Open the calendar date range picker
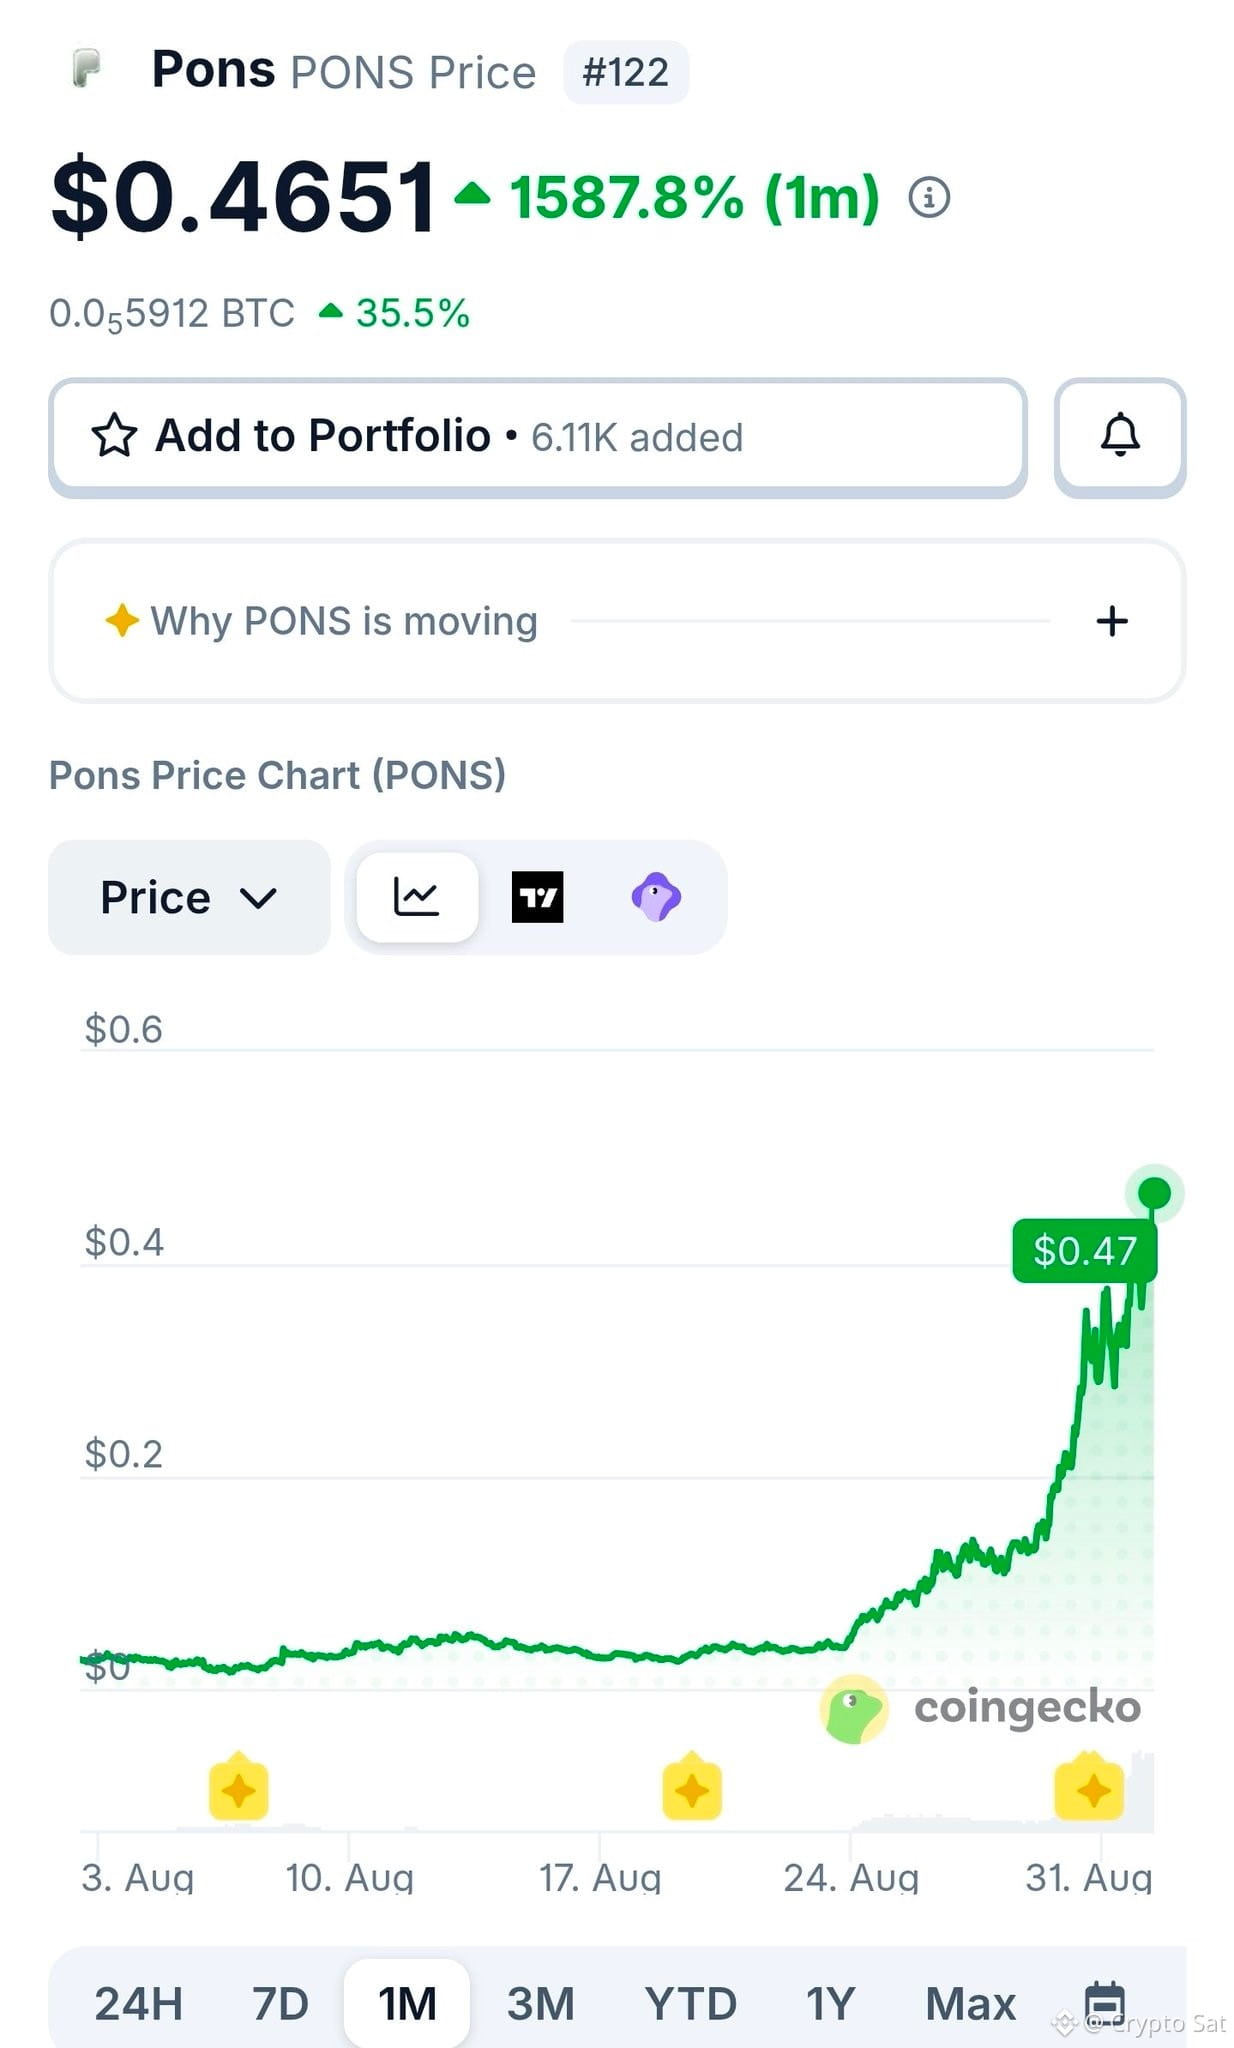 pos(1105,2003)
